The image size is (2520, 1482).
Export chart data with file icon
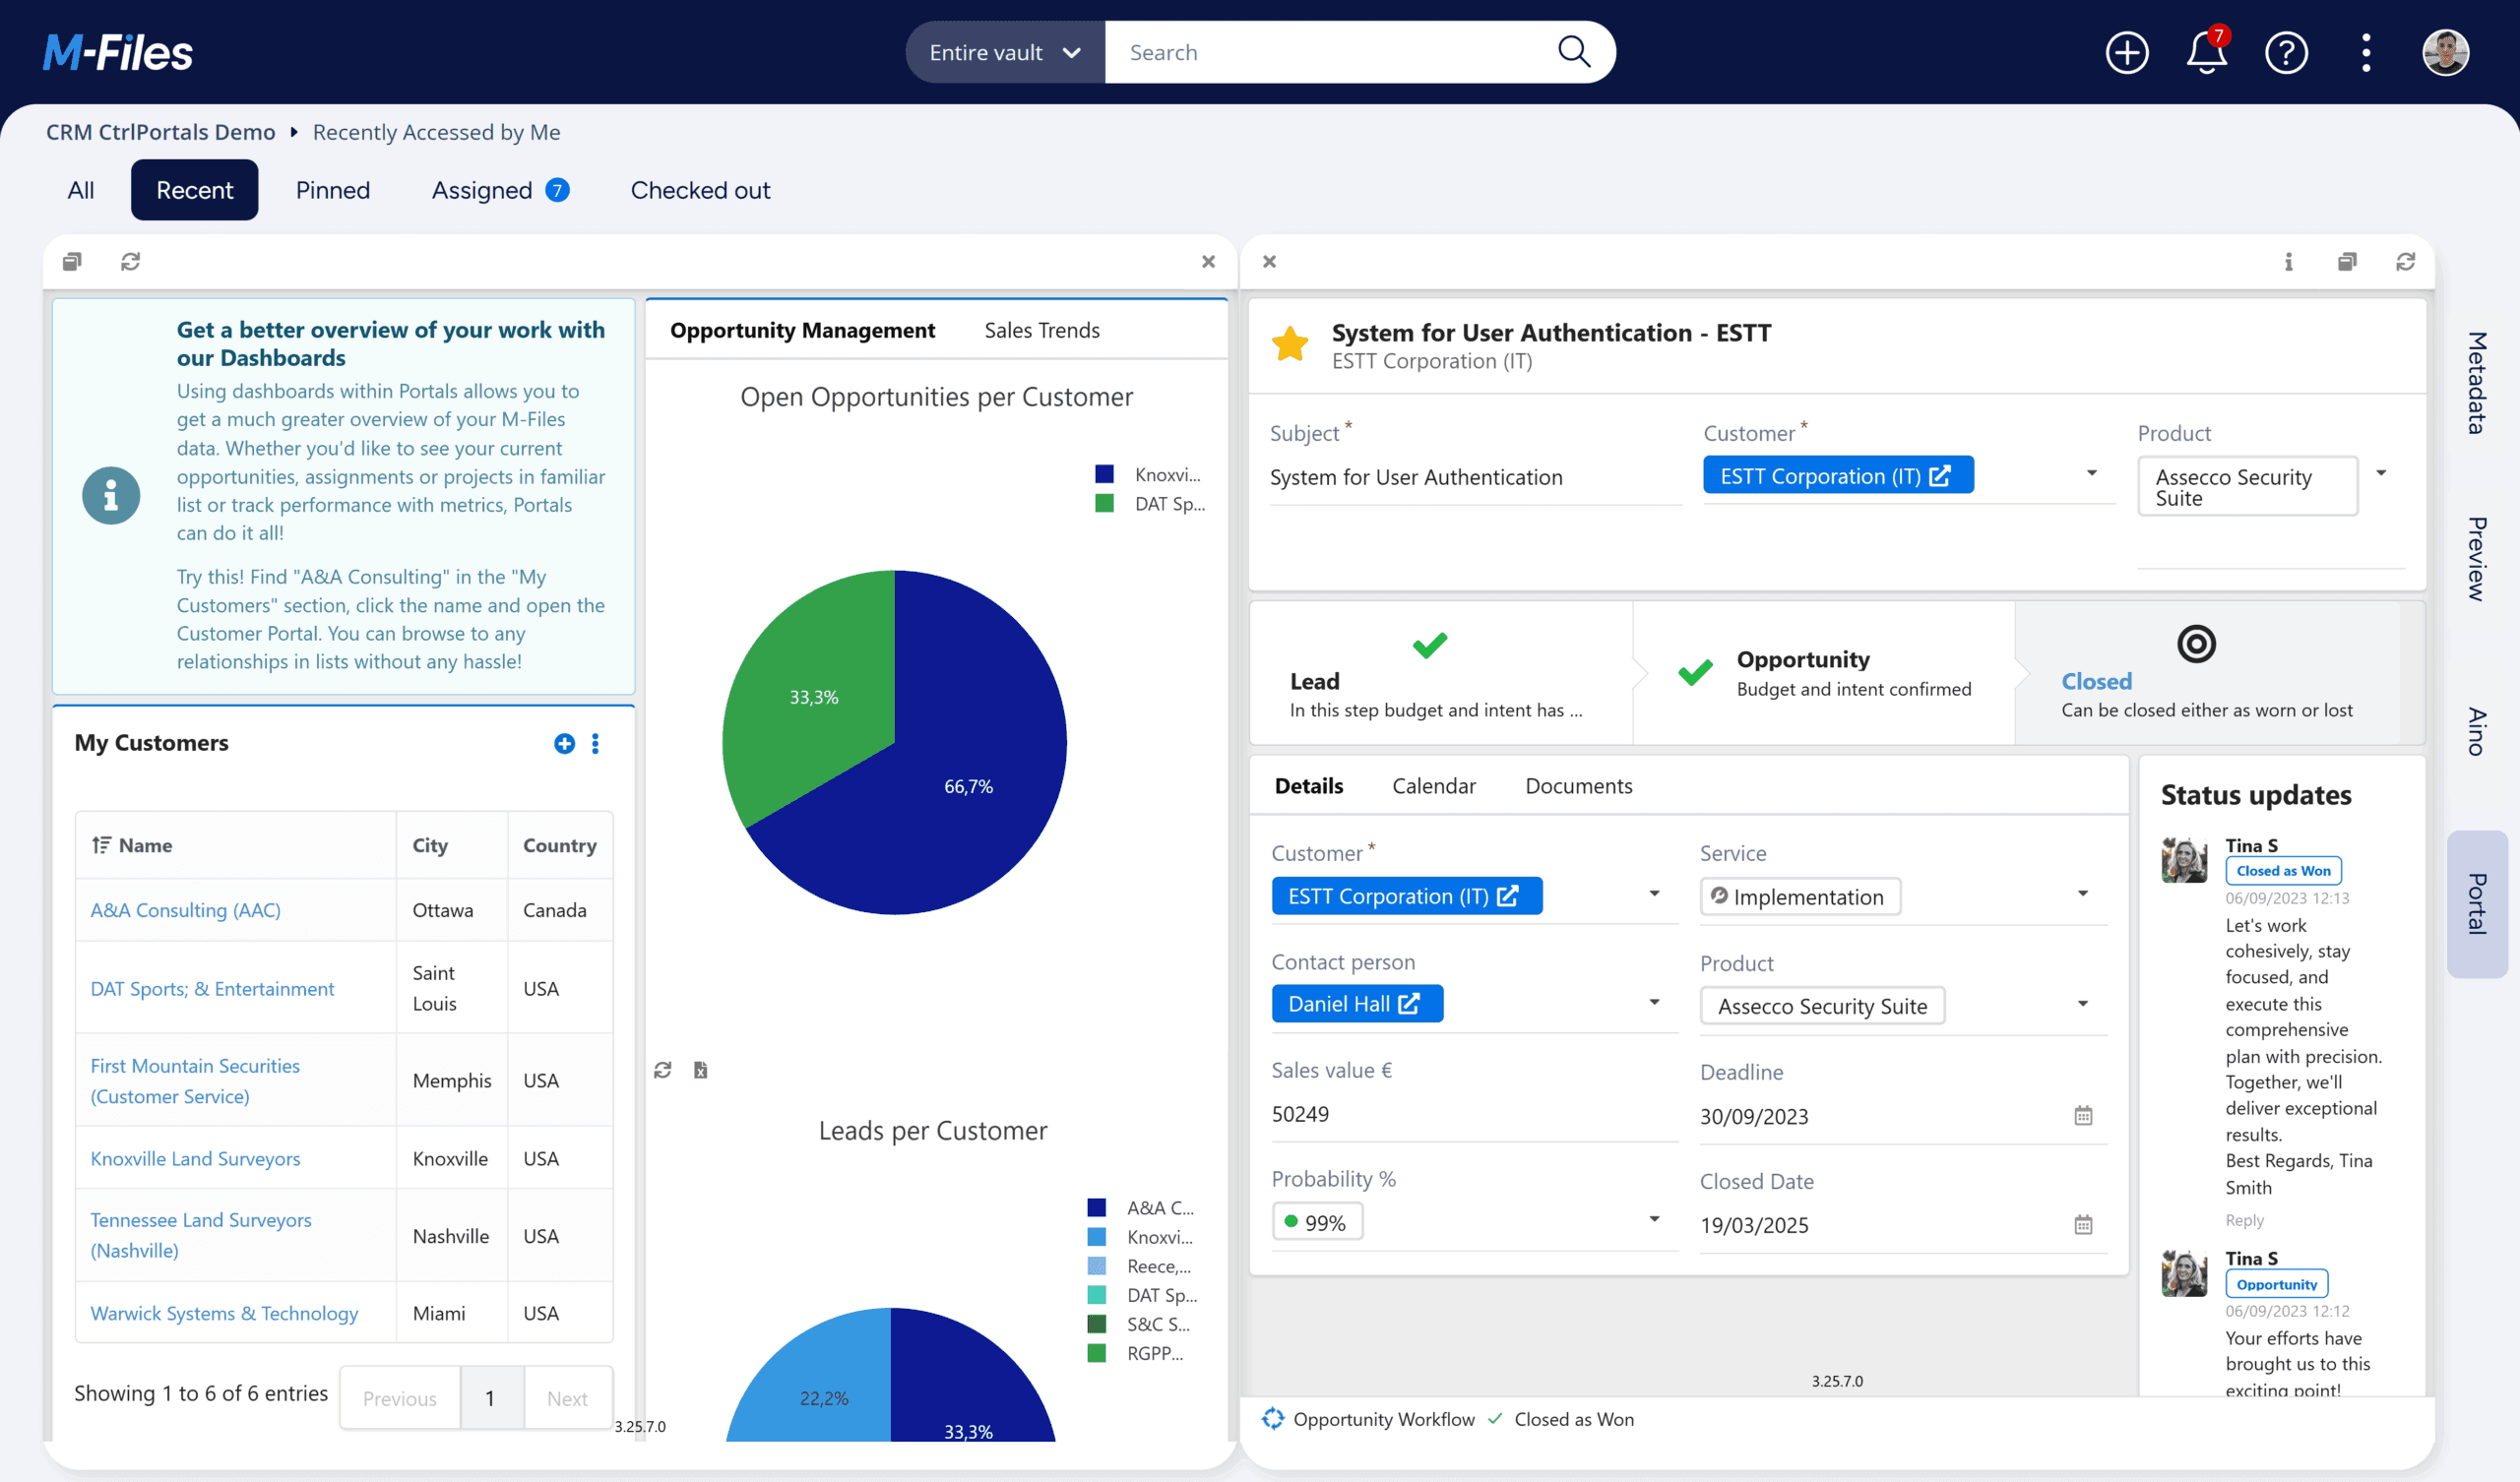click(700, 1070)
